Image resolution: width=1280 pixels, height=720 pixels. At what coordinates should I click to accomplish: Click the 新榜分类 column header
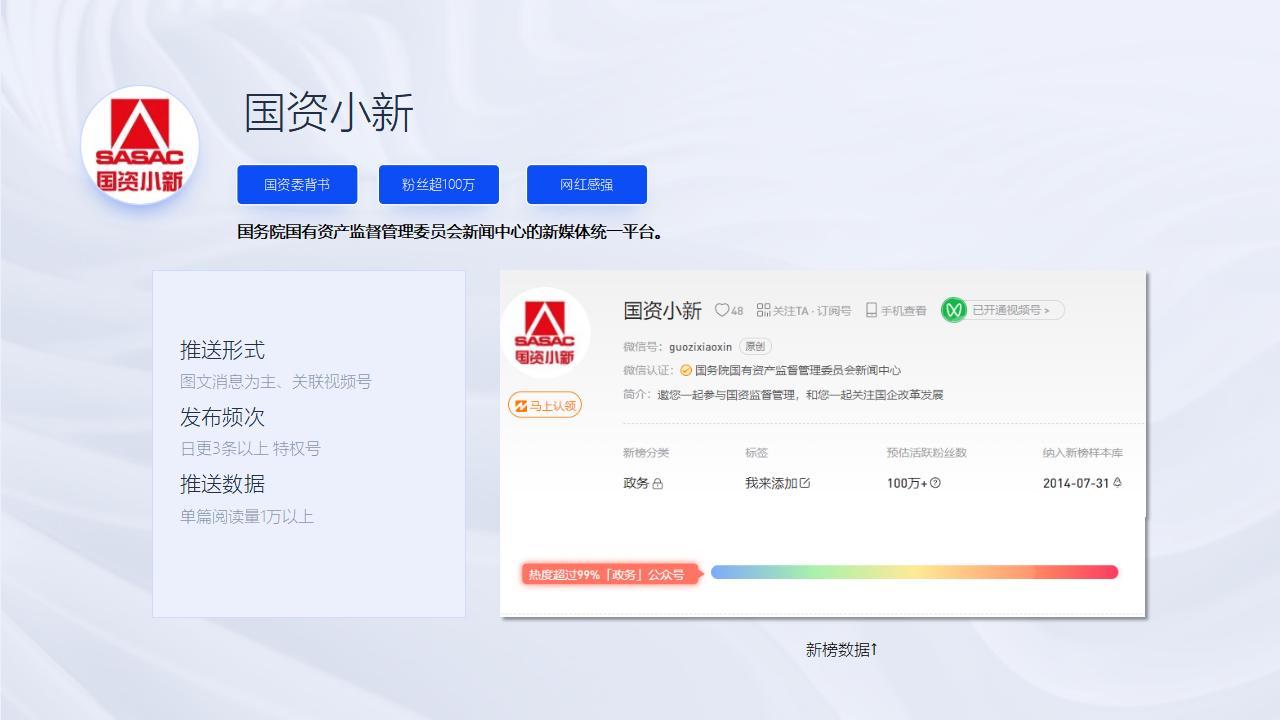coord(646,453)
